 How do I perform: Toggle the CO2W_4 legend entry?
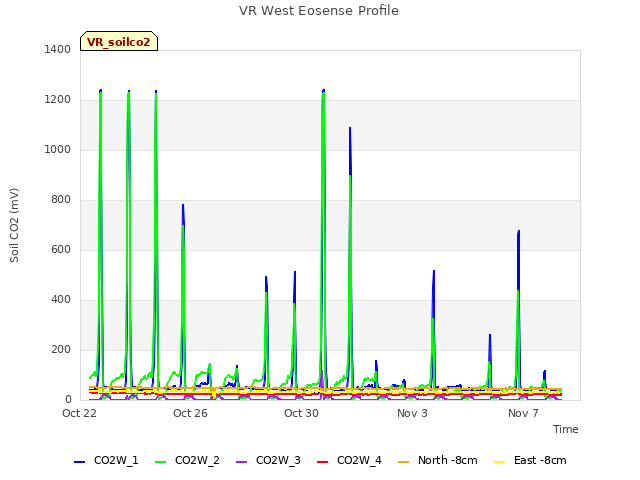pyautogui.click(x=349, y=460)
